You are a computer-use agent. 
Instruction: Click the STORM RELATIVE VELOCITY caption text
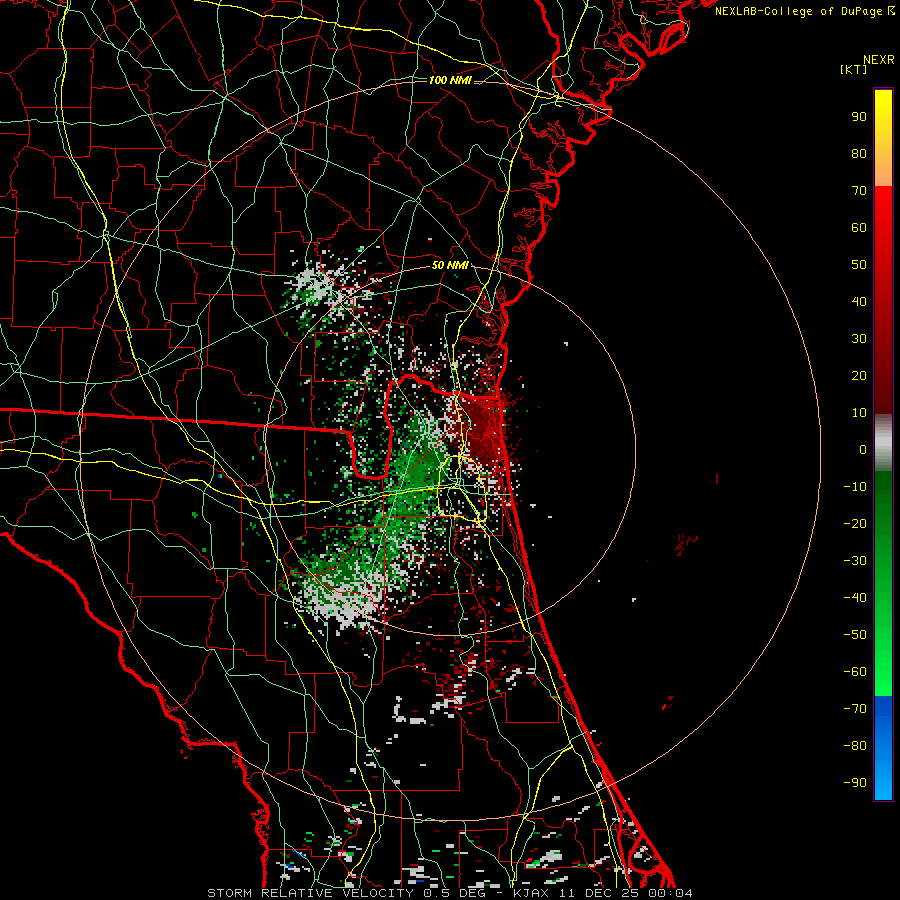tap(312, 893)
